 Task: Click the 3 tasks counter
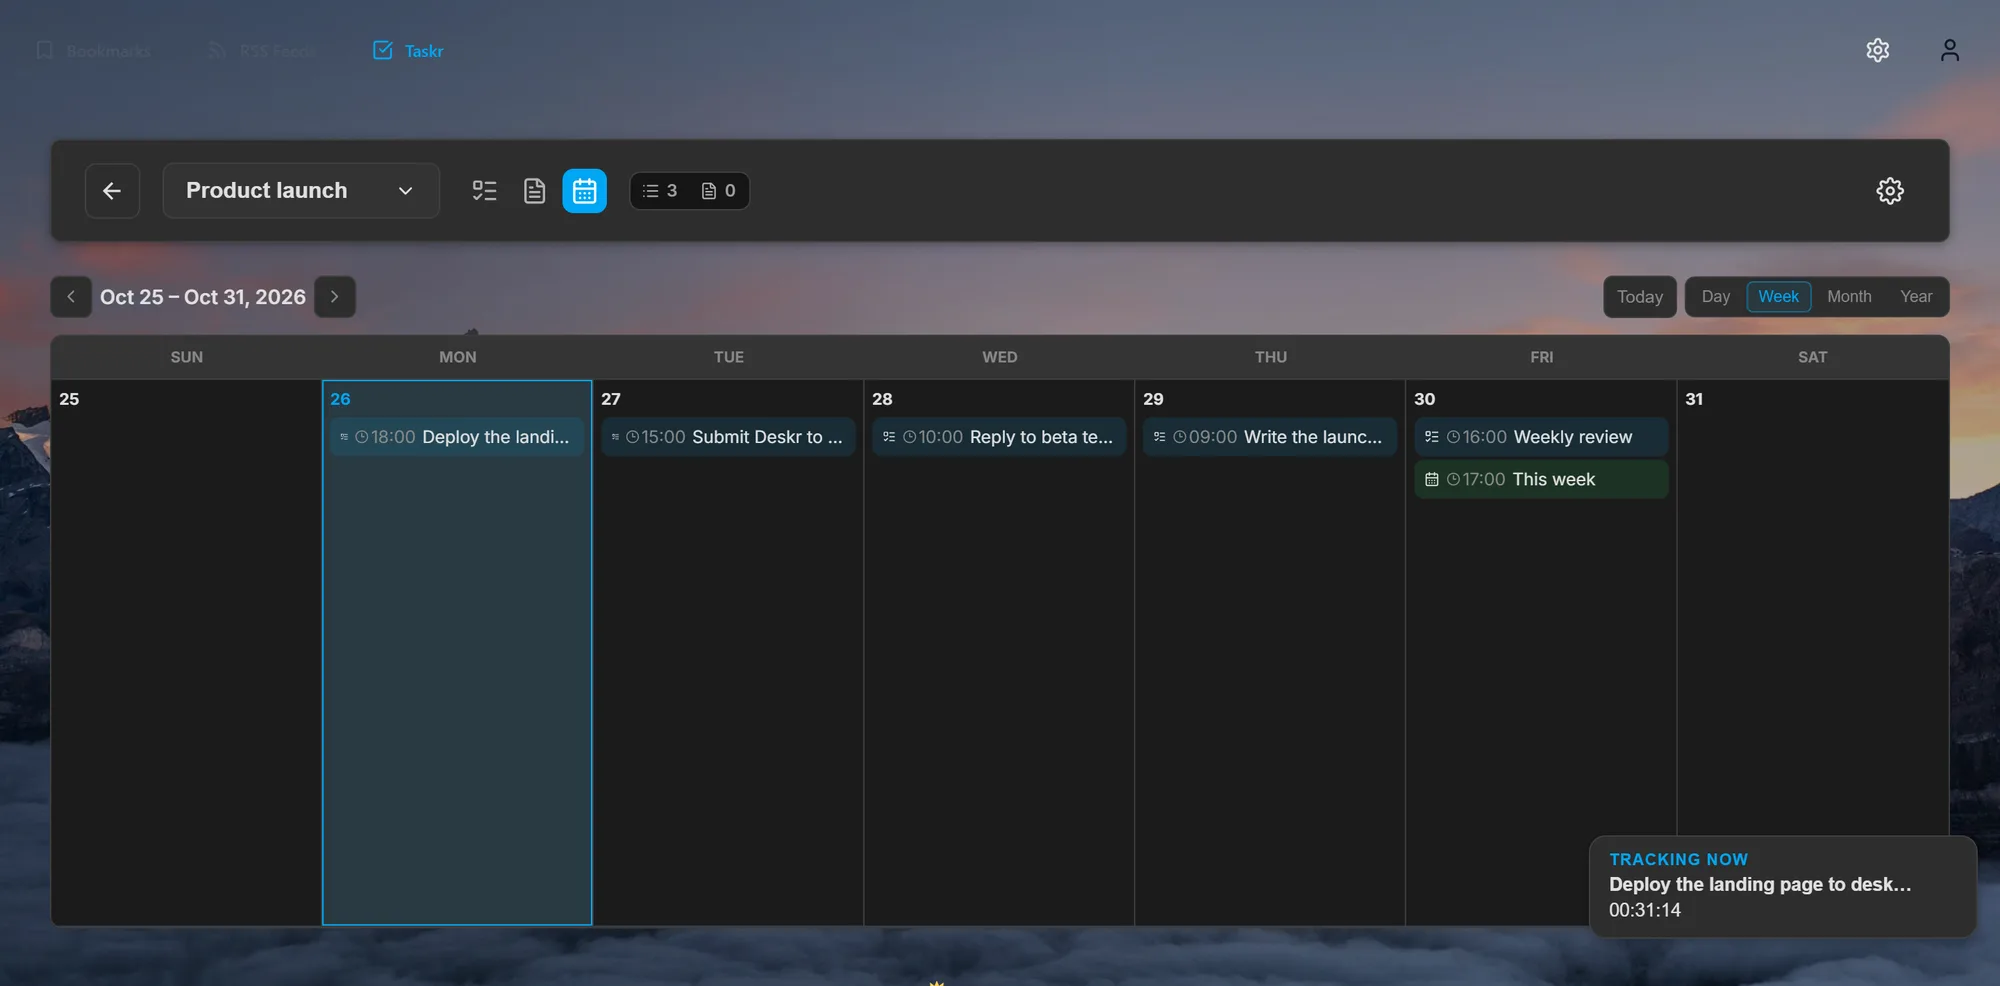(660, 191)
